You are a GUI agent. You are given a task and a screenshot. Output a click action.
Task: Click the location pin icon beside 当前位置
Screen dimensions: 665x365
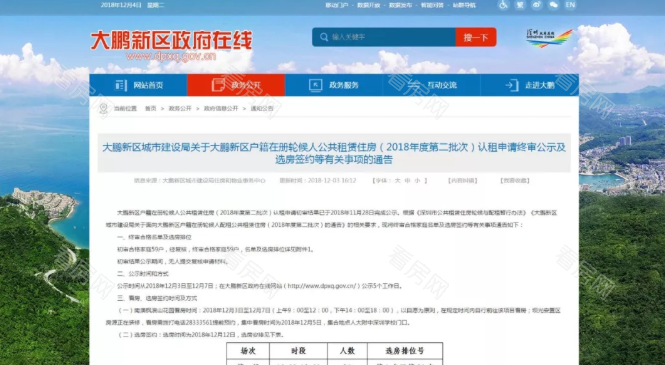[x=103, y=109]
